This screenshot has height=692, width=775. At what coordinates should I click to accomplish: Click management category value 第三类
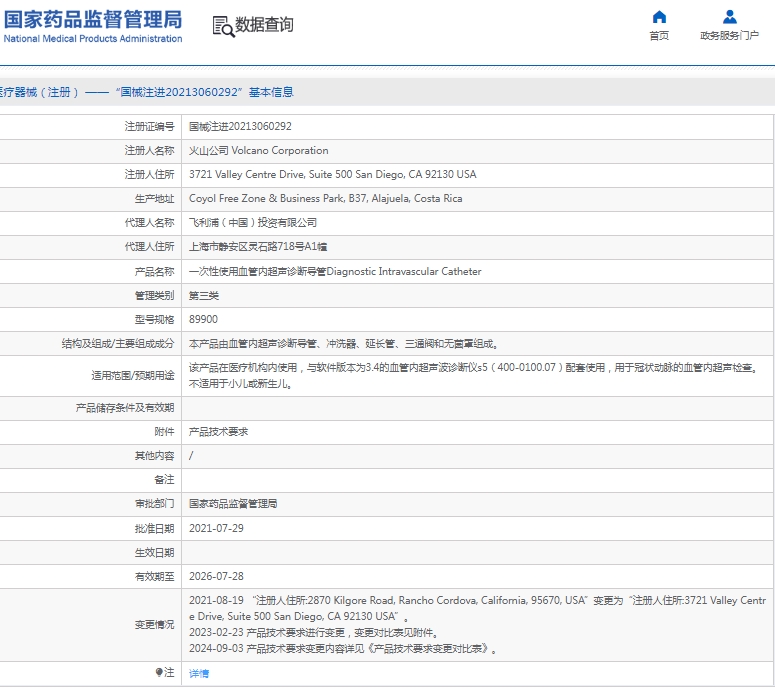click(204, 296)
